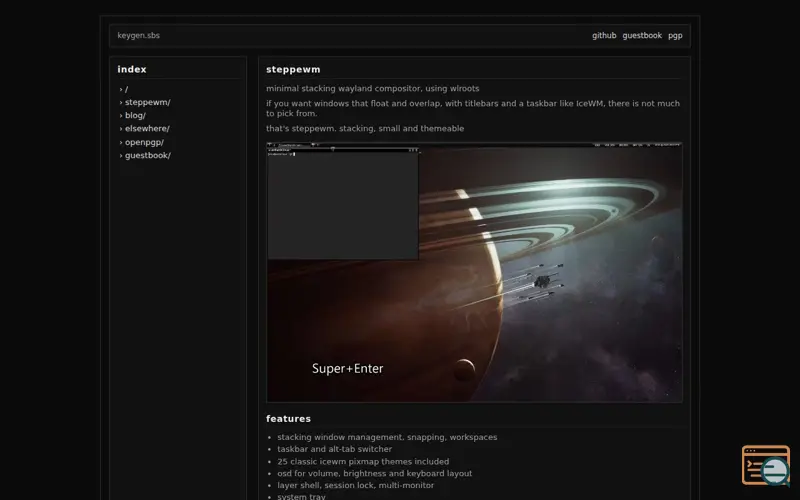Open the pgp link in header
This screenshot has height=500, width=800.
pos(675,36)
